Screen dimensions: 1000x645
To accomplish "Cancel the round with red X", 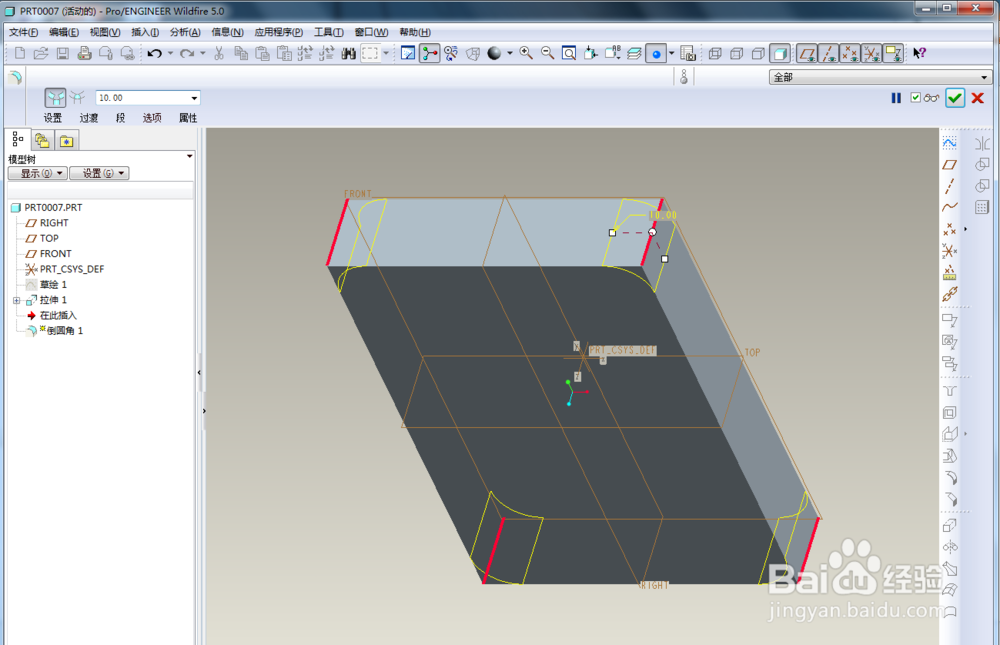I will [978, 98].
